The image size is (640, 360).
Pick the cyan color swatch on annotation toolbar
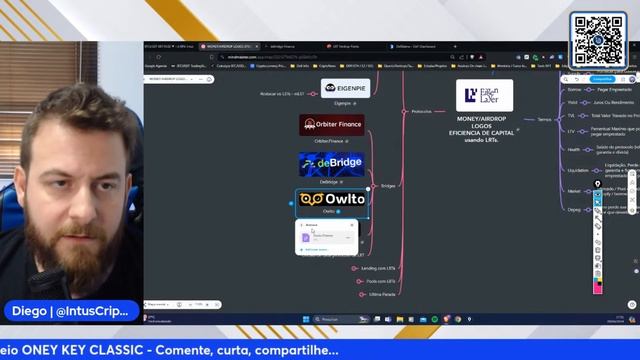[596, 280]
